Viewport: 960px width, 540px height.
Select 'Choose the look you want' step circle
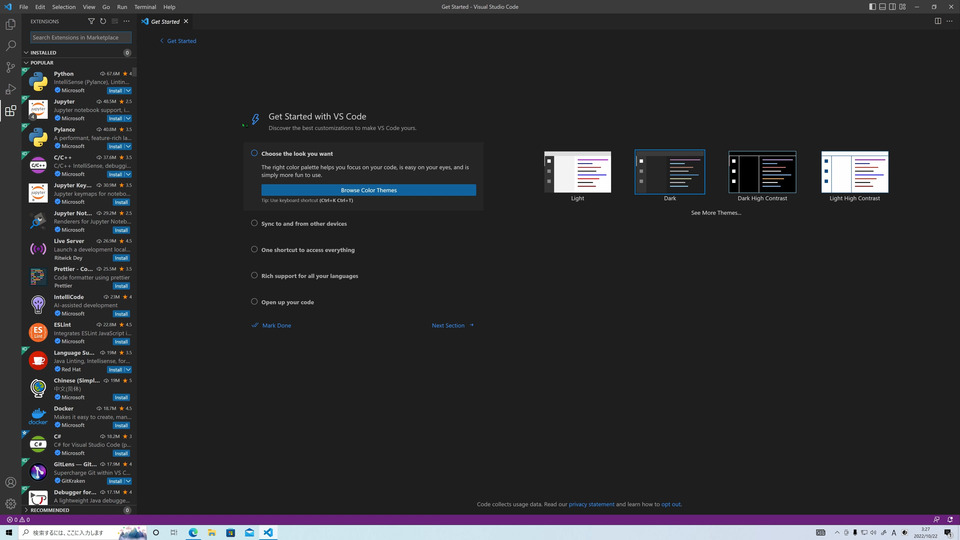pos(254,153)
